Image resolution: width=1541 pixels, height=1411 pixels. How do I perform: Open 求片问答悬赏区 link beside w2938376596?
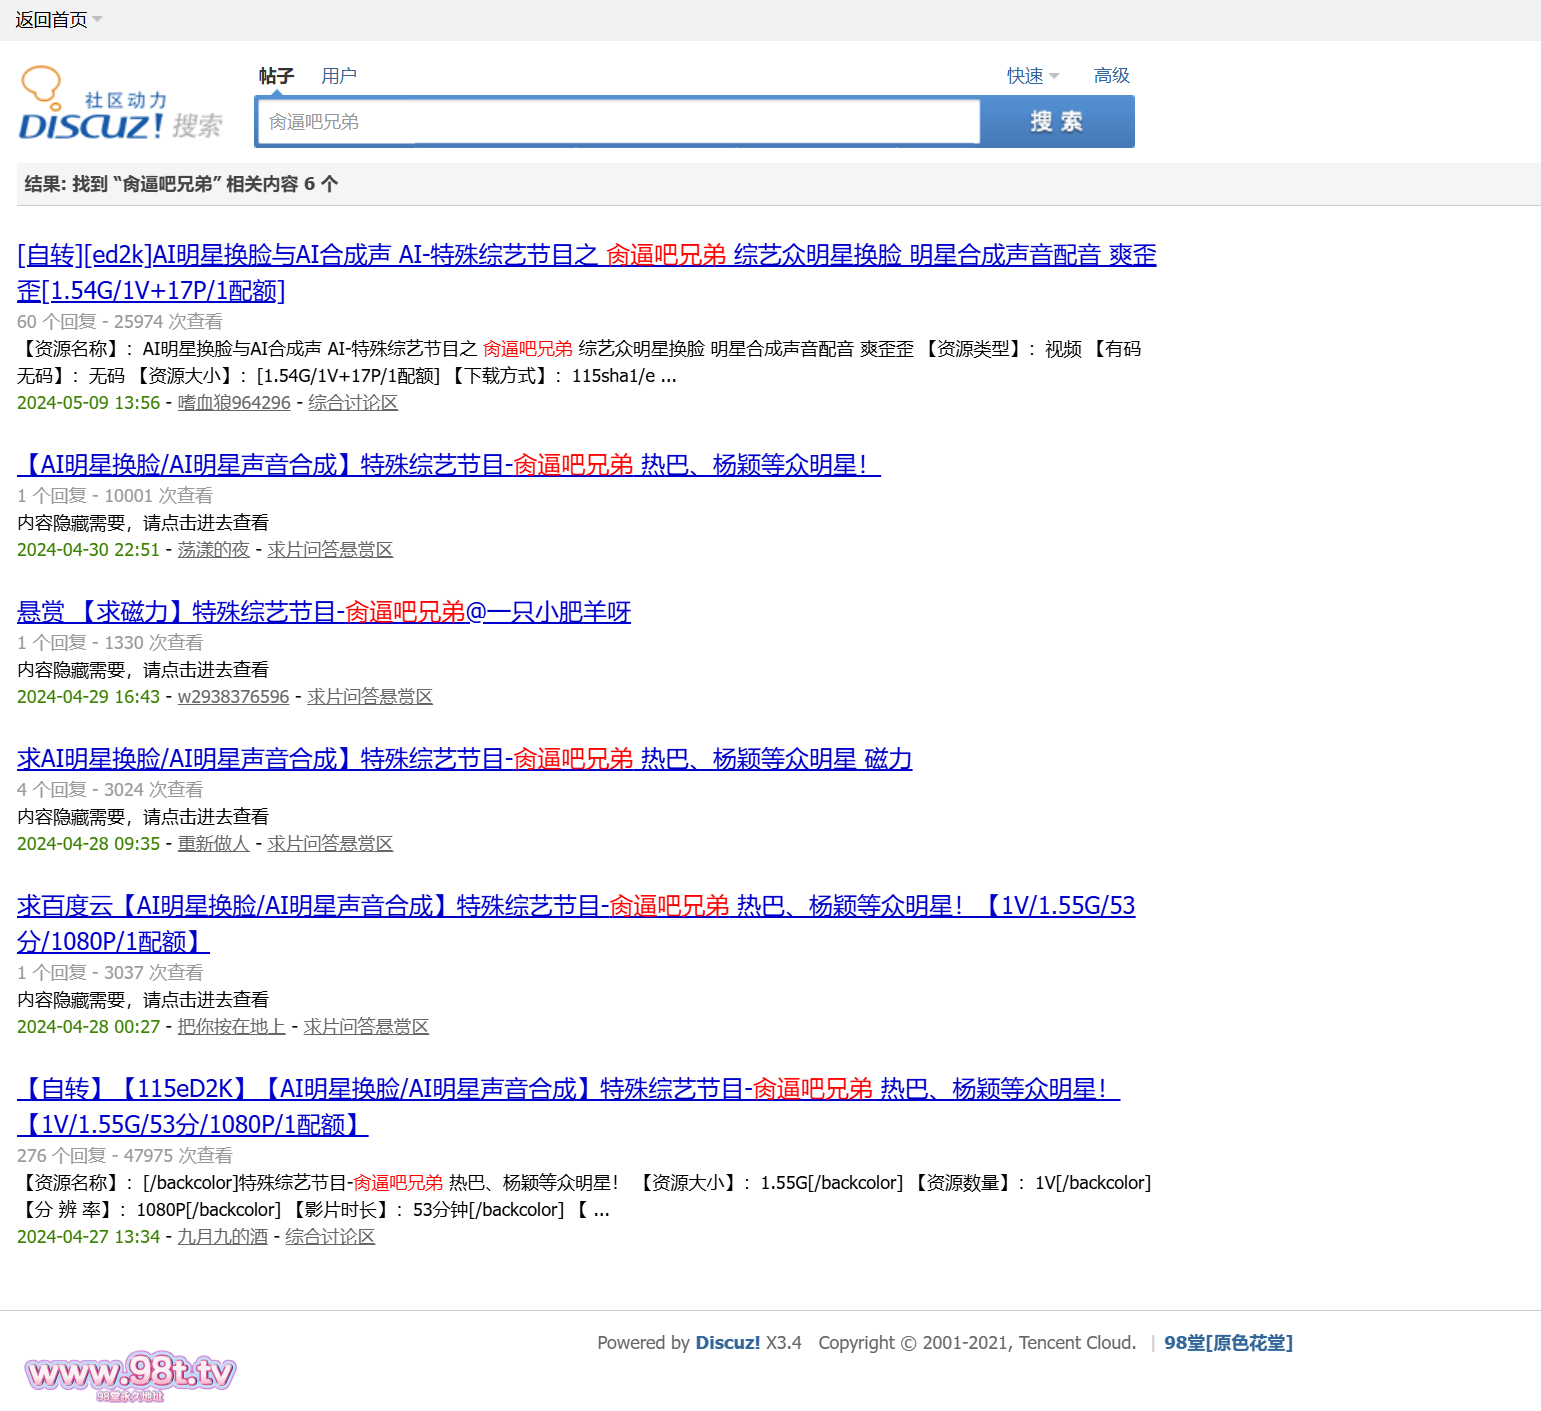click(370, 697)
